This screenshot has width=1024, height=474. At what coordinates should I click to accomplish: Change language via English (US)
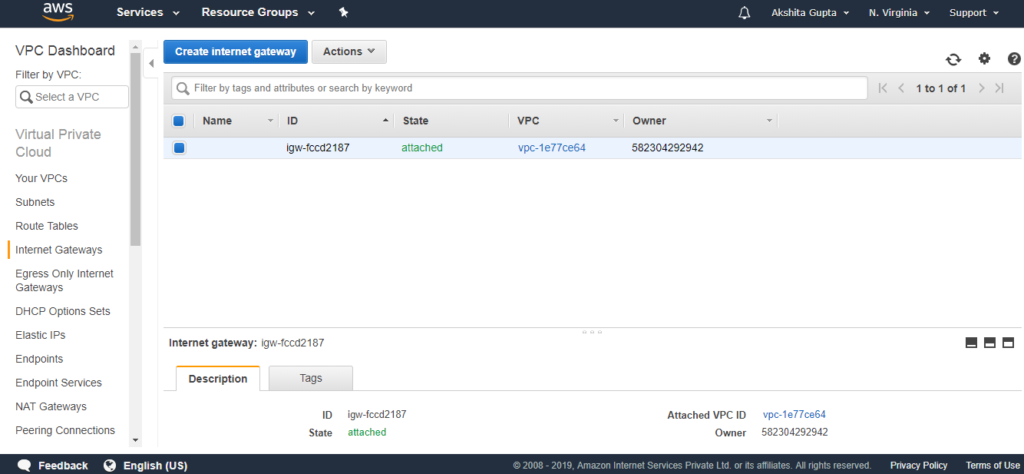[x=155, y=466]
